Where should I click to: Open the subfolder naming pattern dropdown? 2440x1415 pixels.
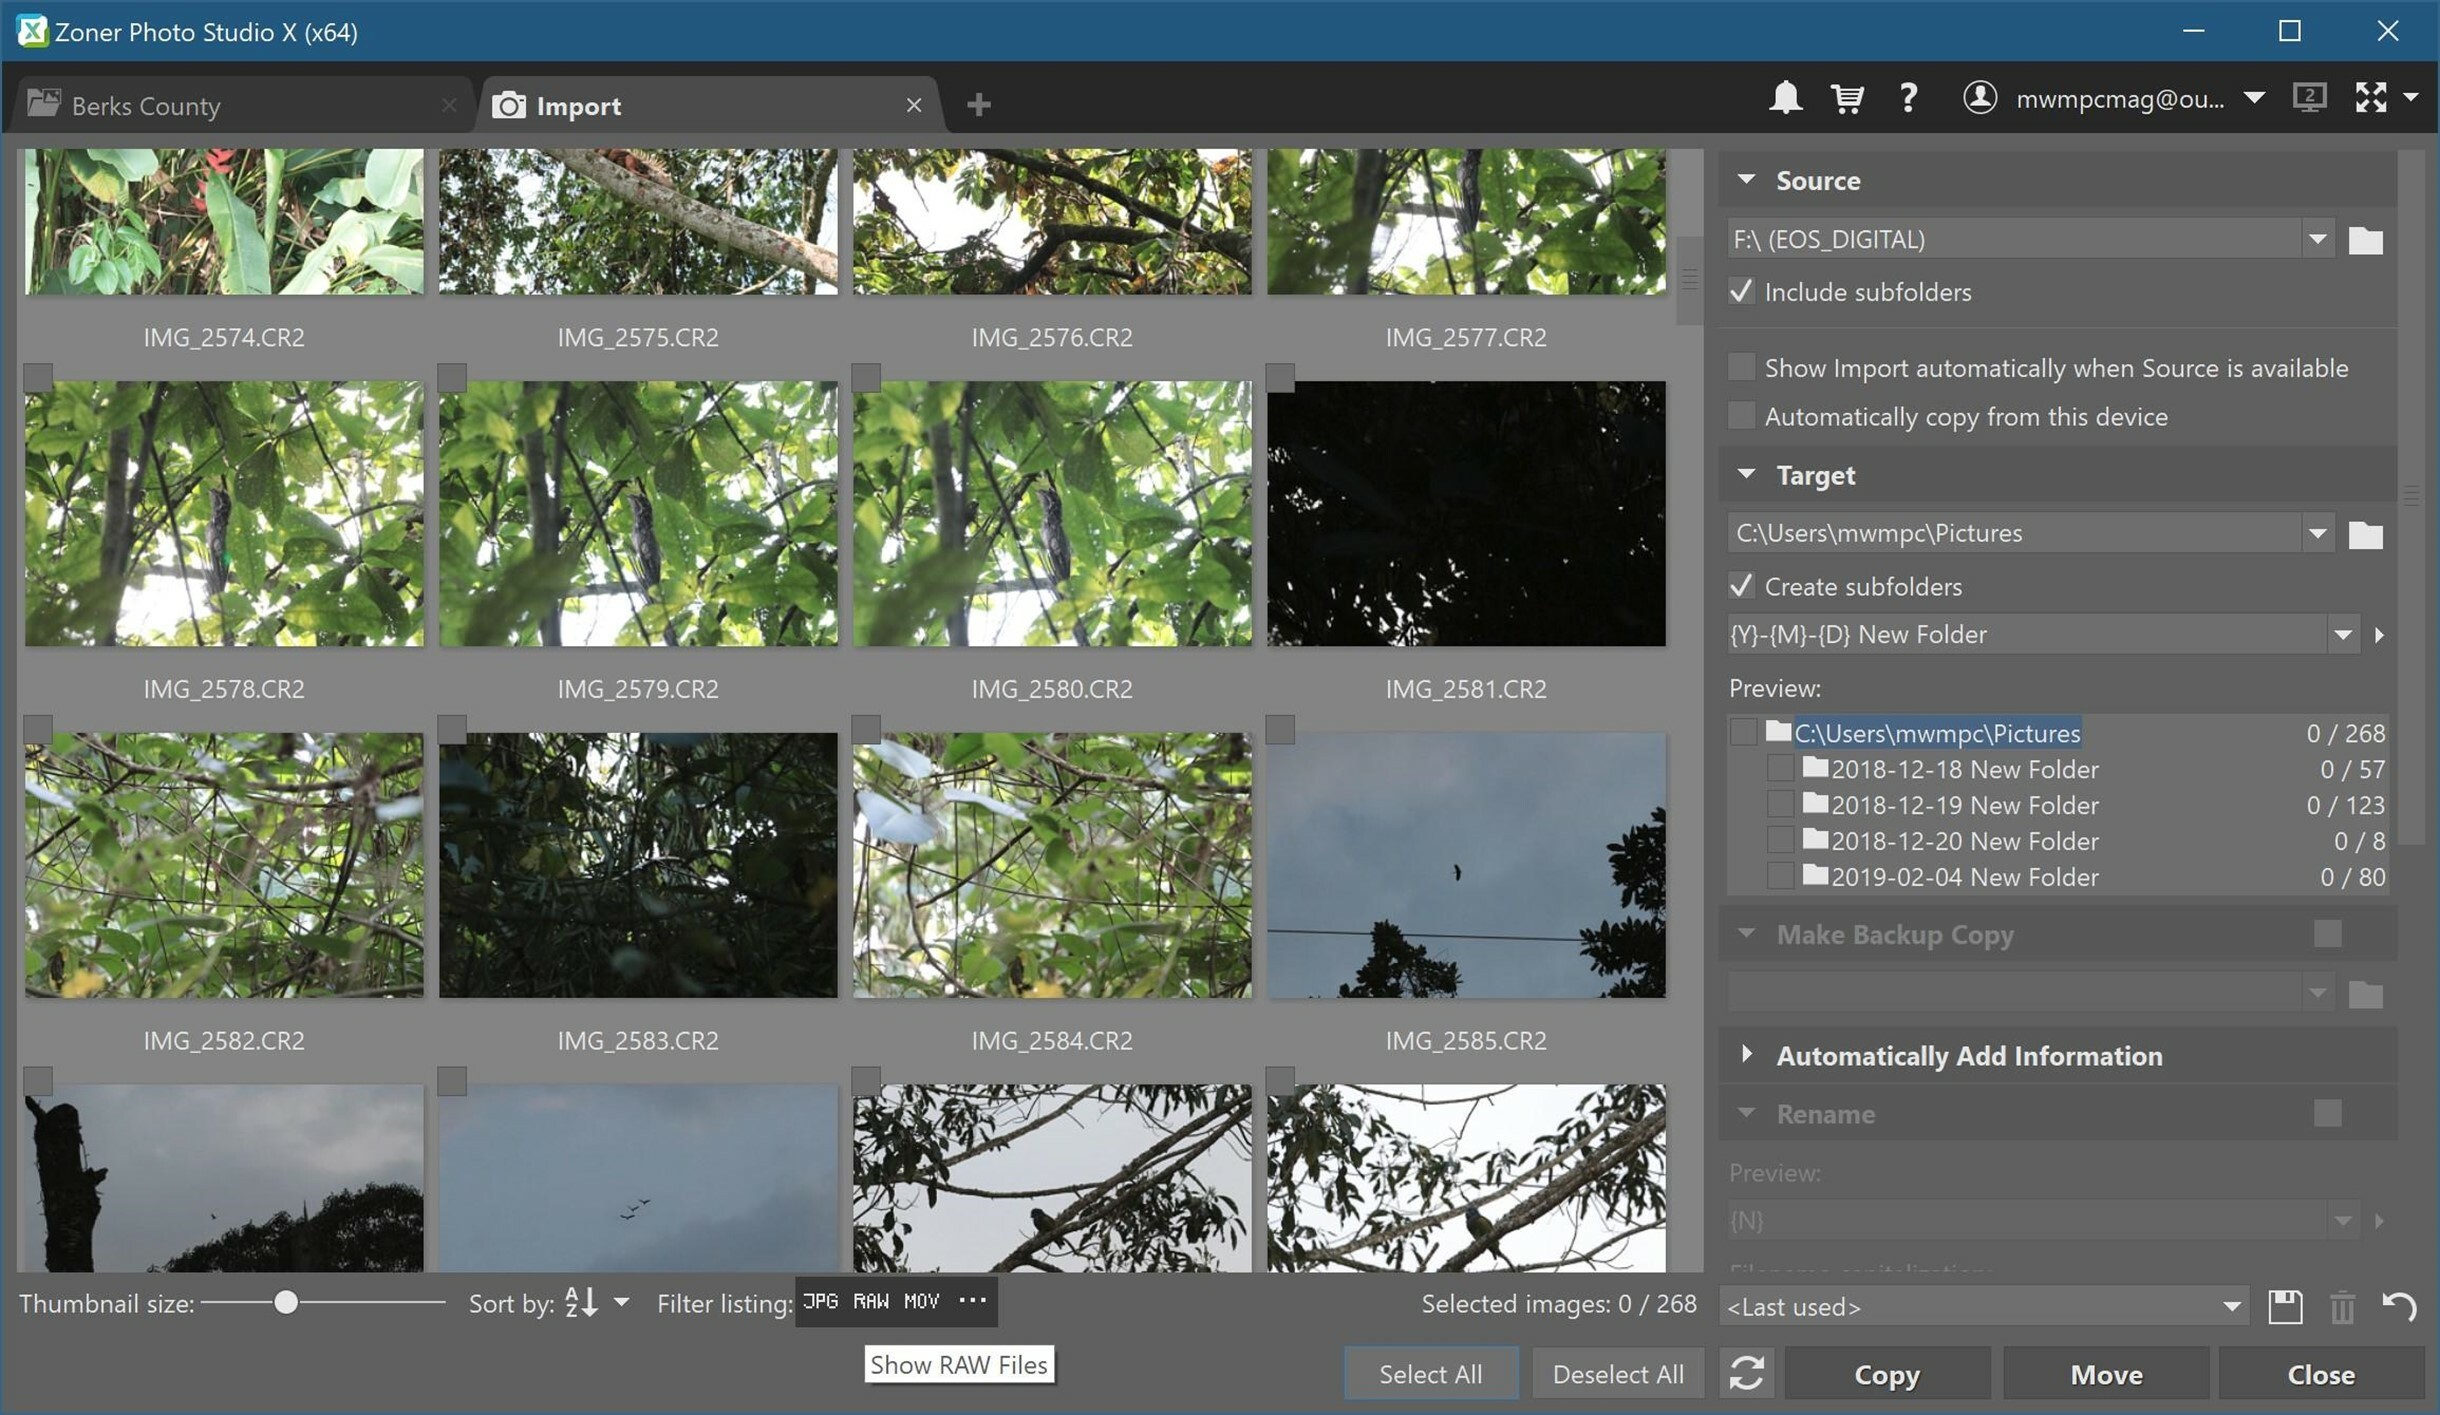2342,634
